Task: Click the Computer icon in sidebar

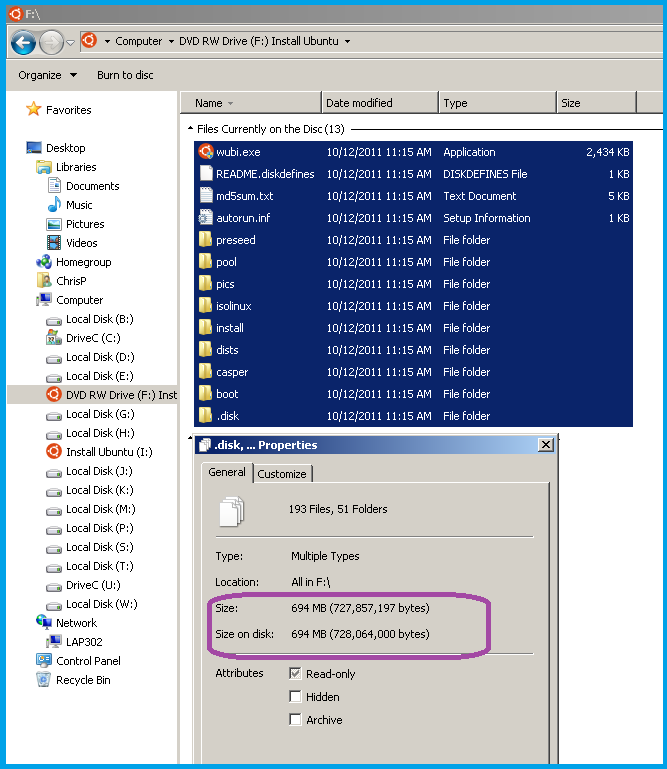Action: 44,300
